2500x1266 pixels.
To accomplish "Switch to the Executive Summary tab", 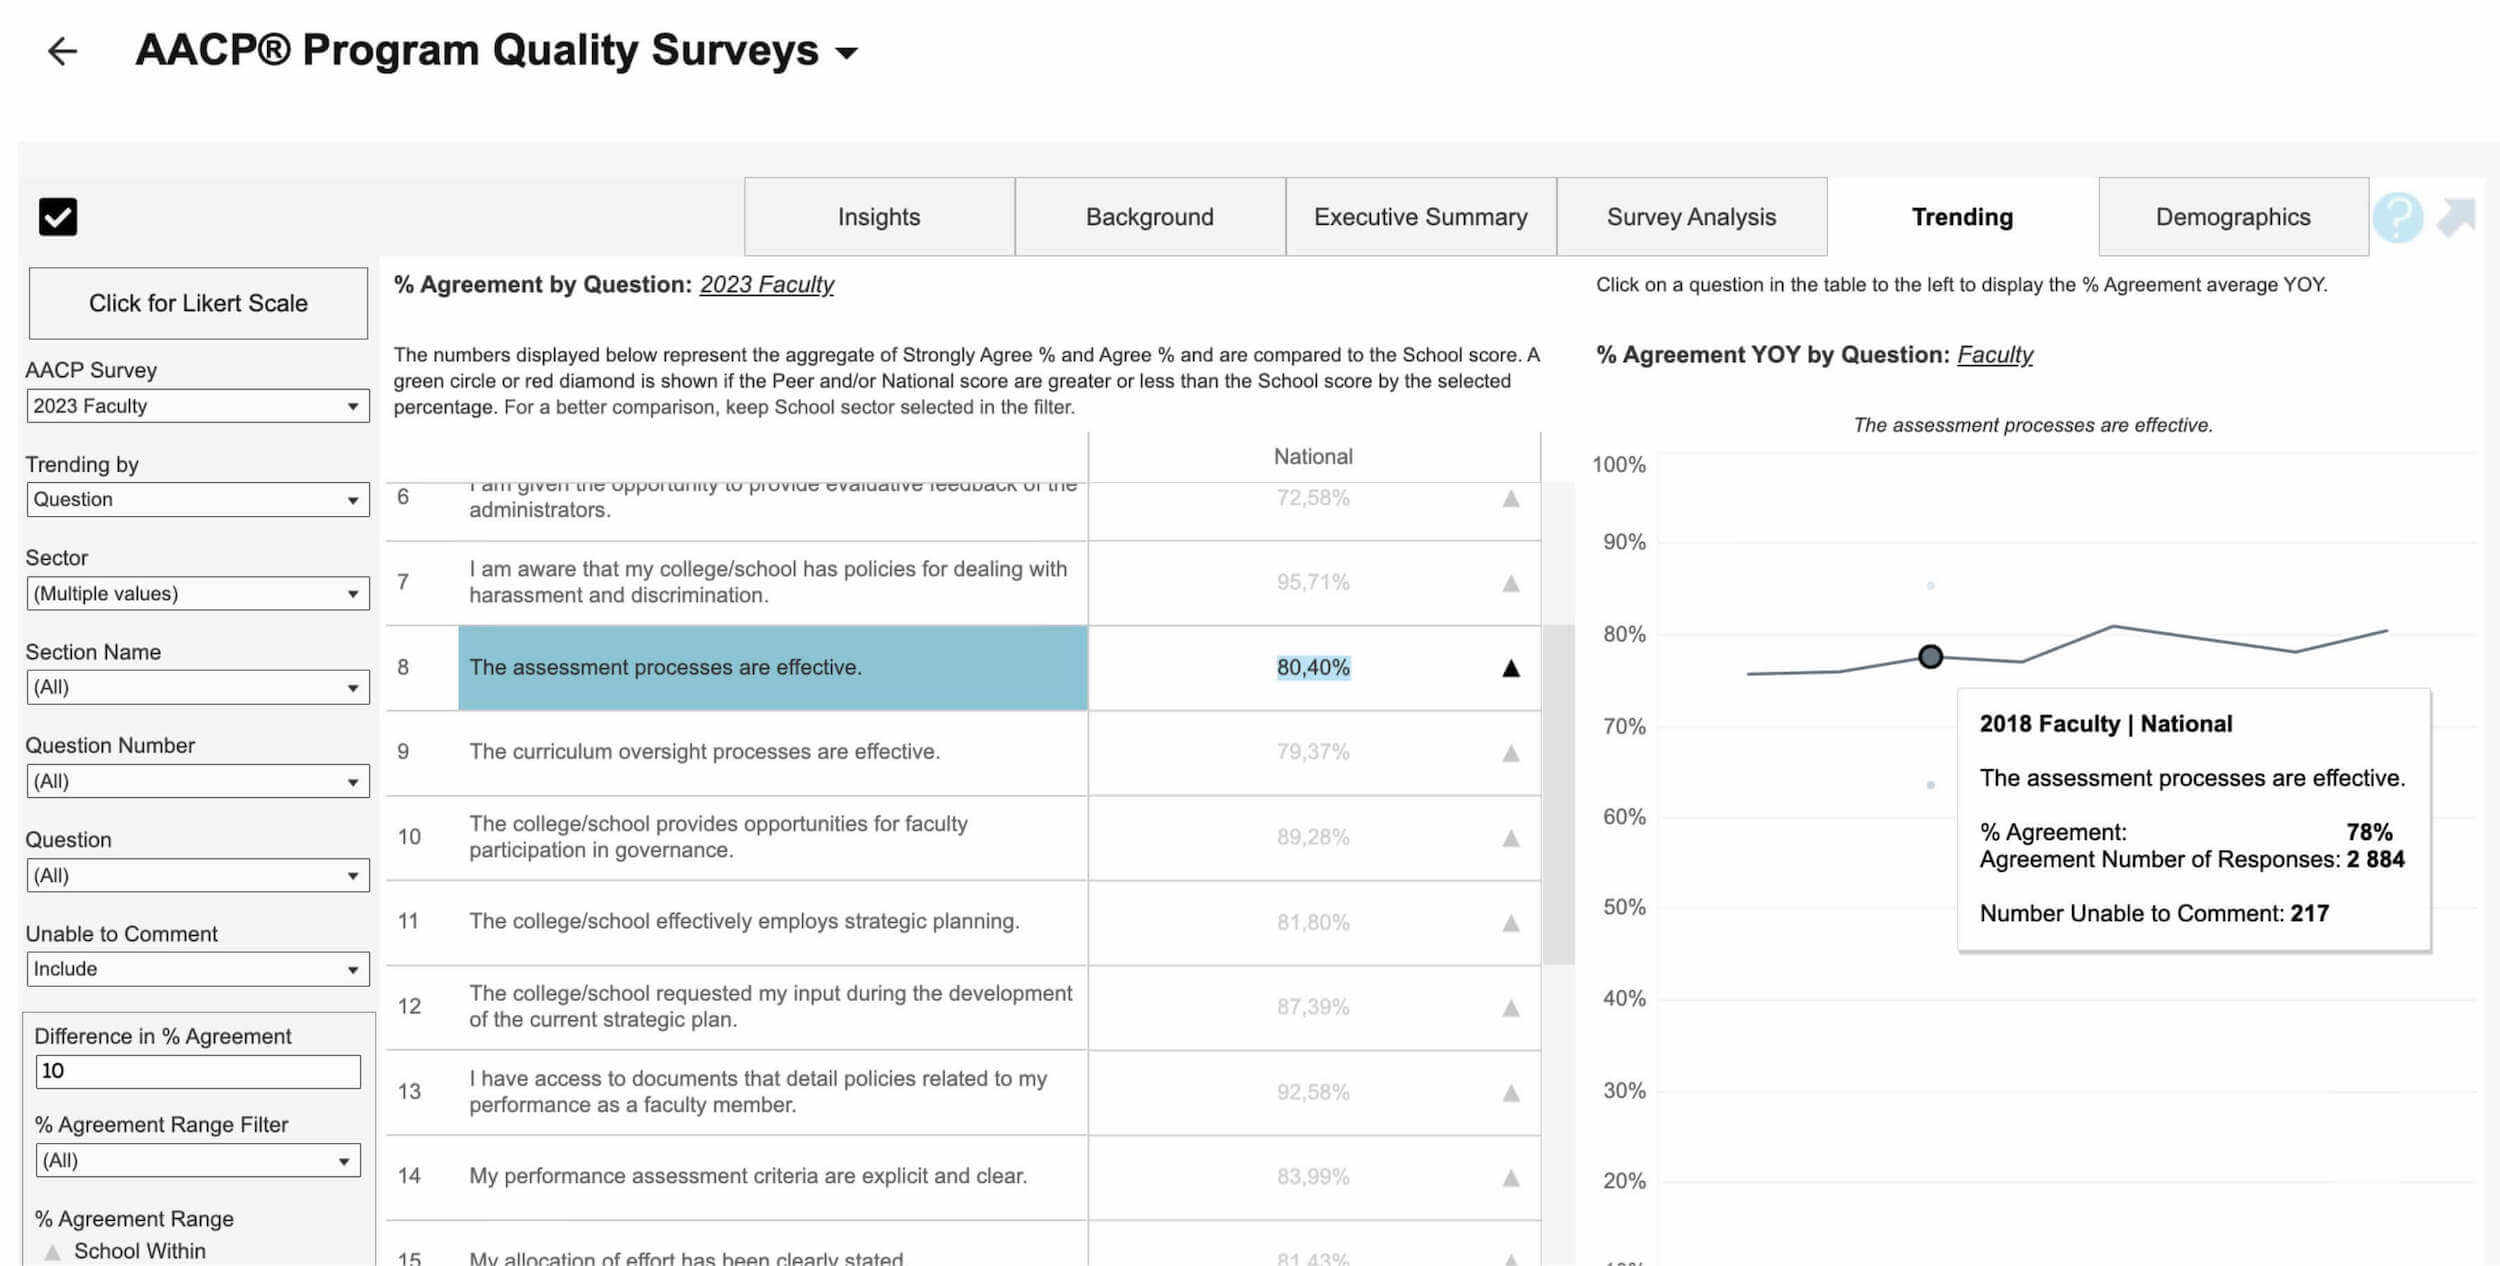I will click(x=1420, y=217).
